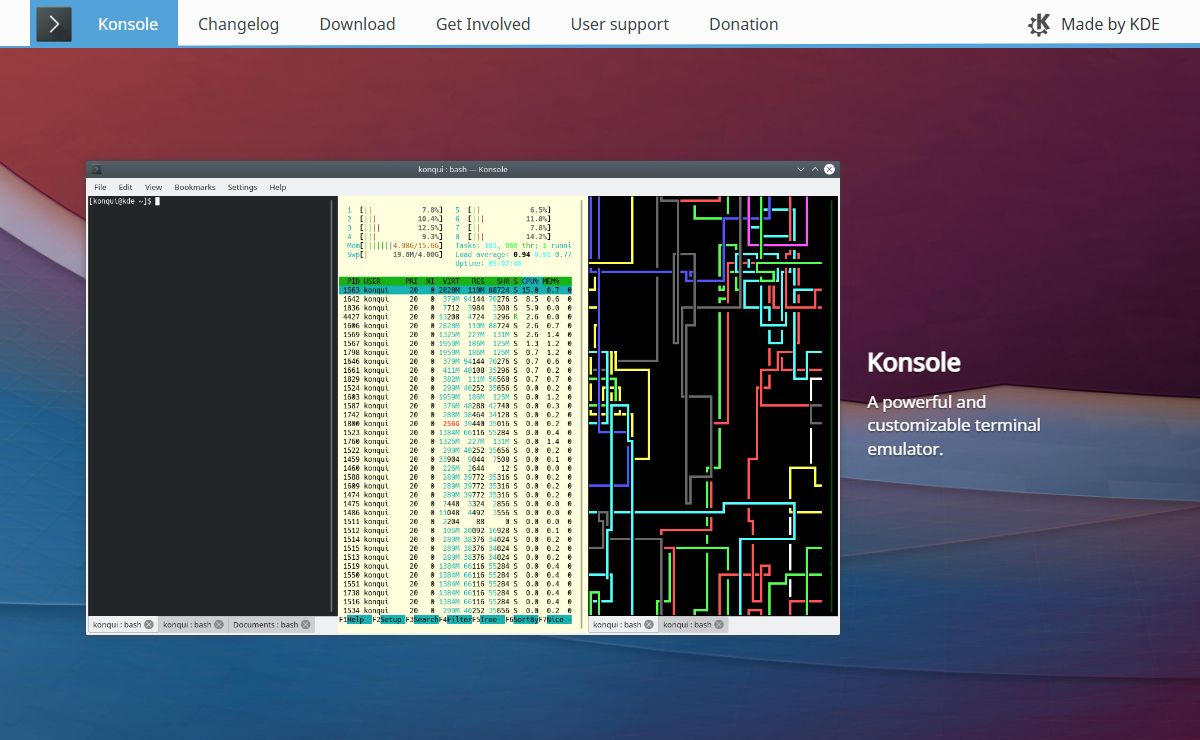The image size is (1200, 740).
Task: Select process row 1511 konqui
Action: coord(456,522)
